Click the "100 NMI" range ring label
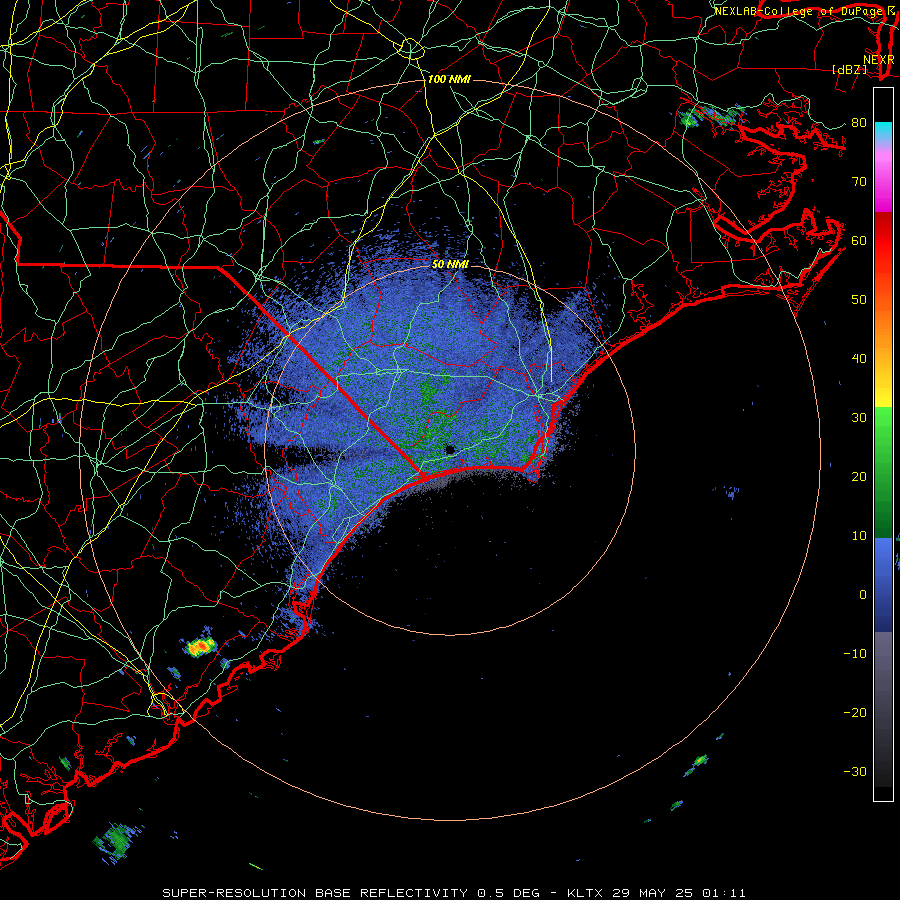 (449, 79)
